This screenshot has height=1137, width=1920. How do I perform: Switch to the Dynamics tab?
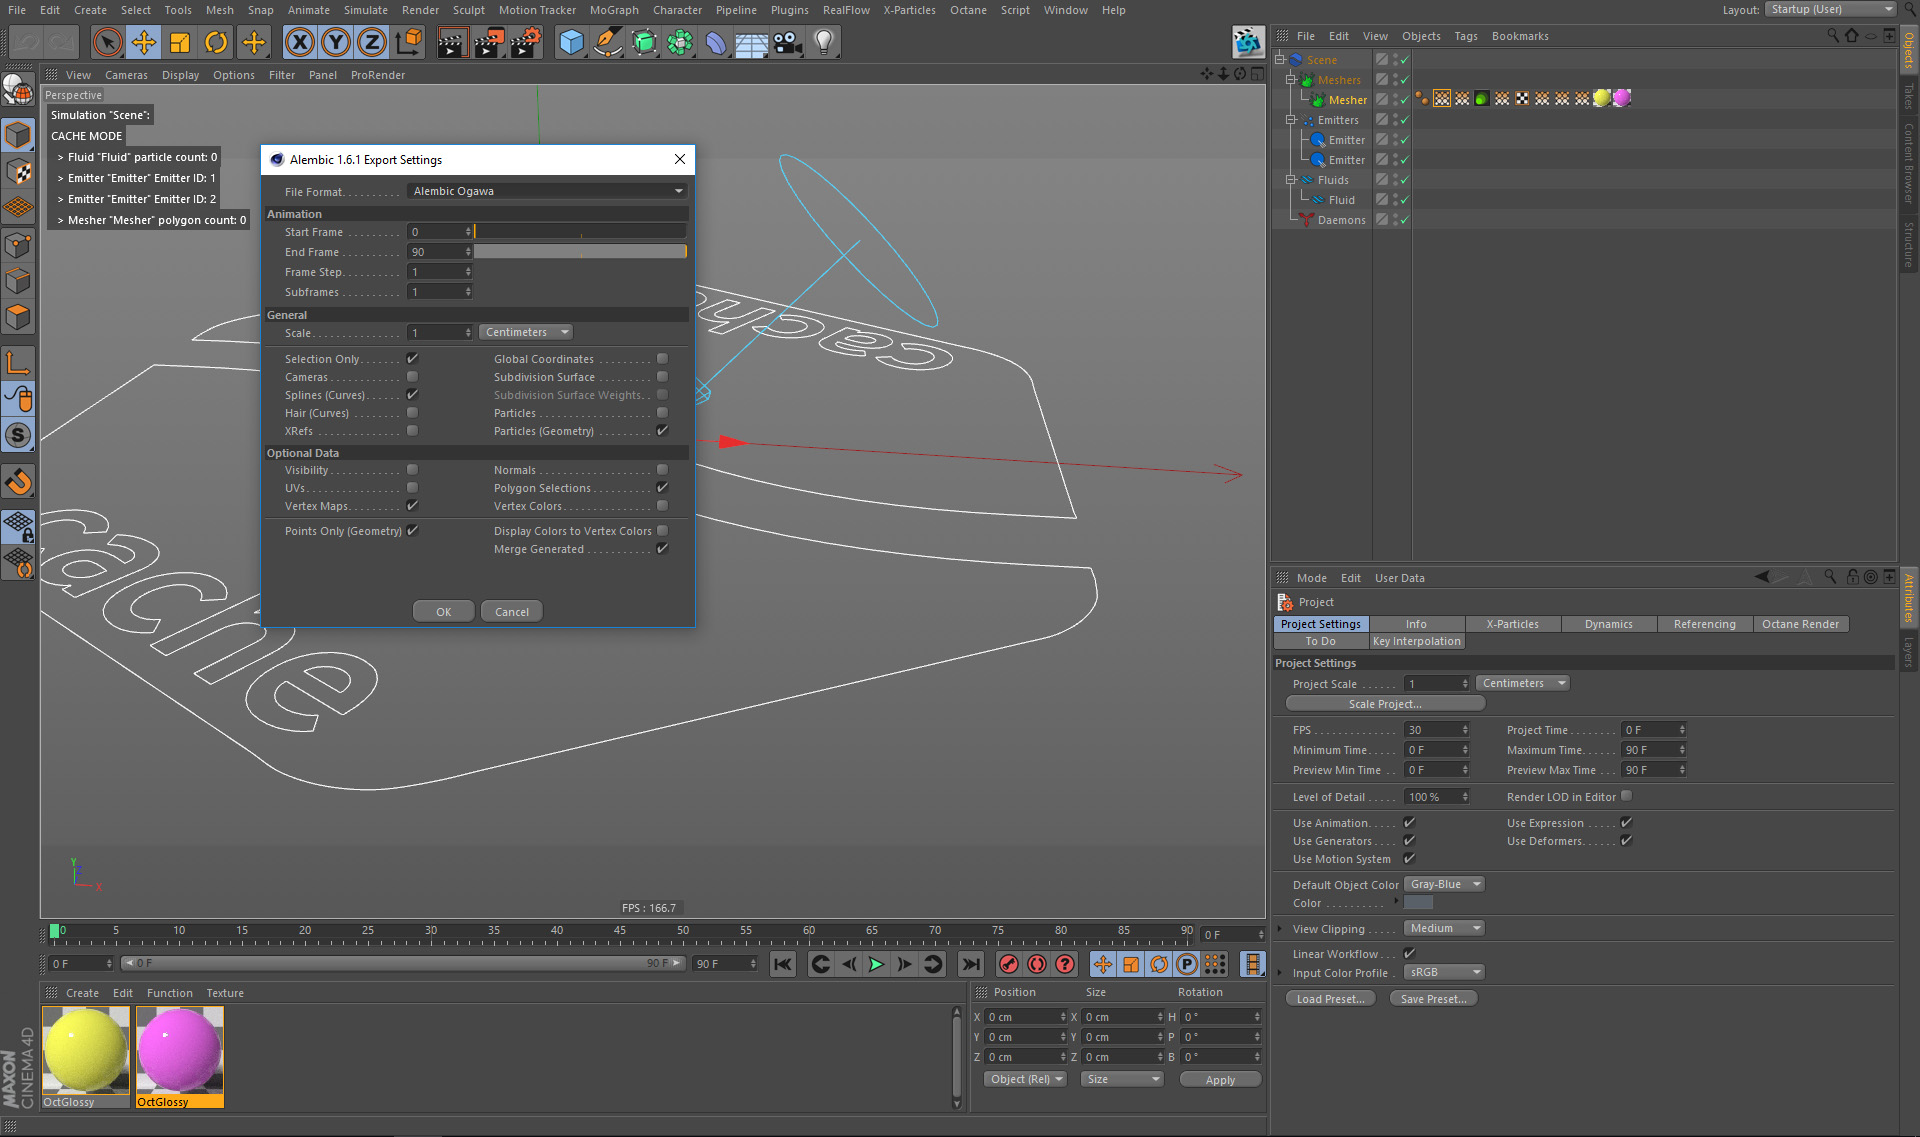(1608, 624)
